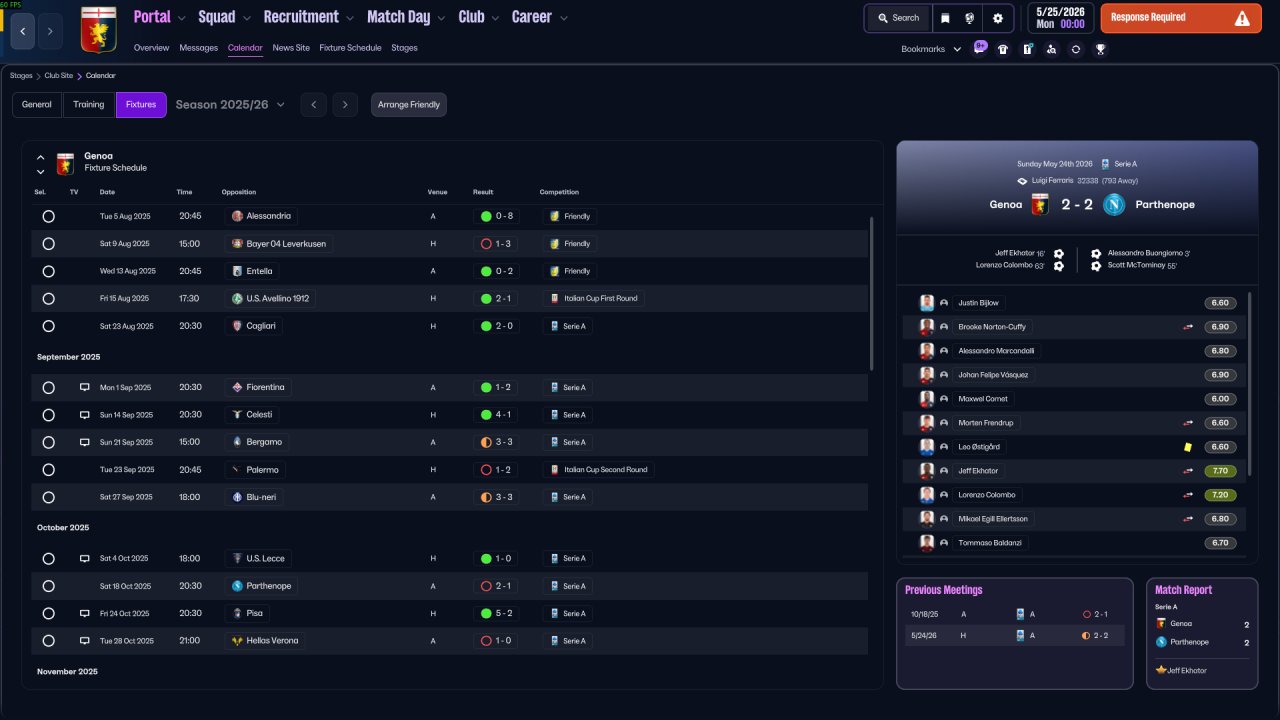Viewport: 1280px width, 720px height.
Task: Click the Response Required button
Action: (1181, 18)
